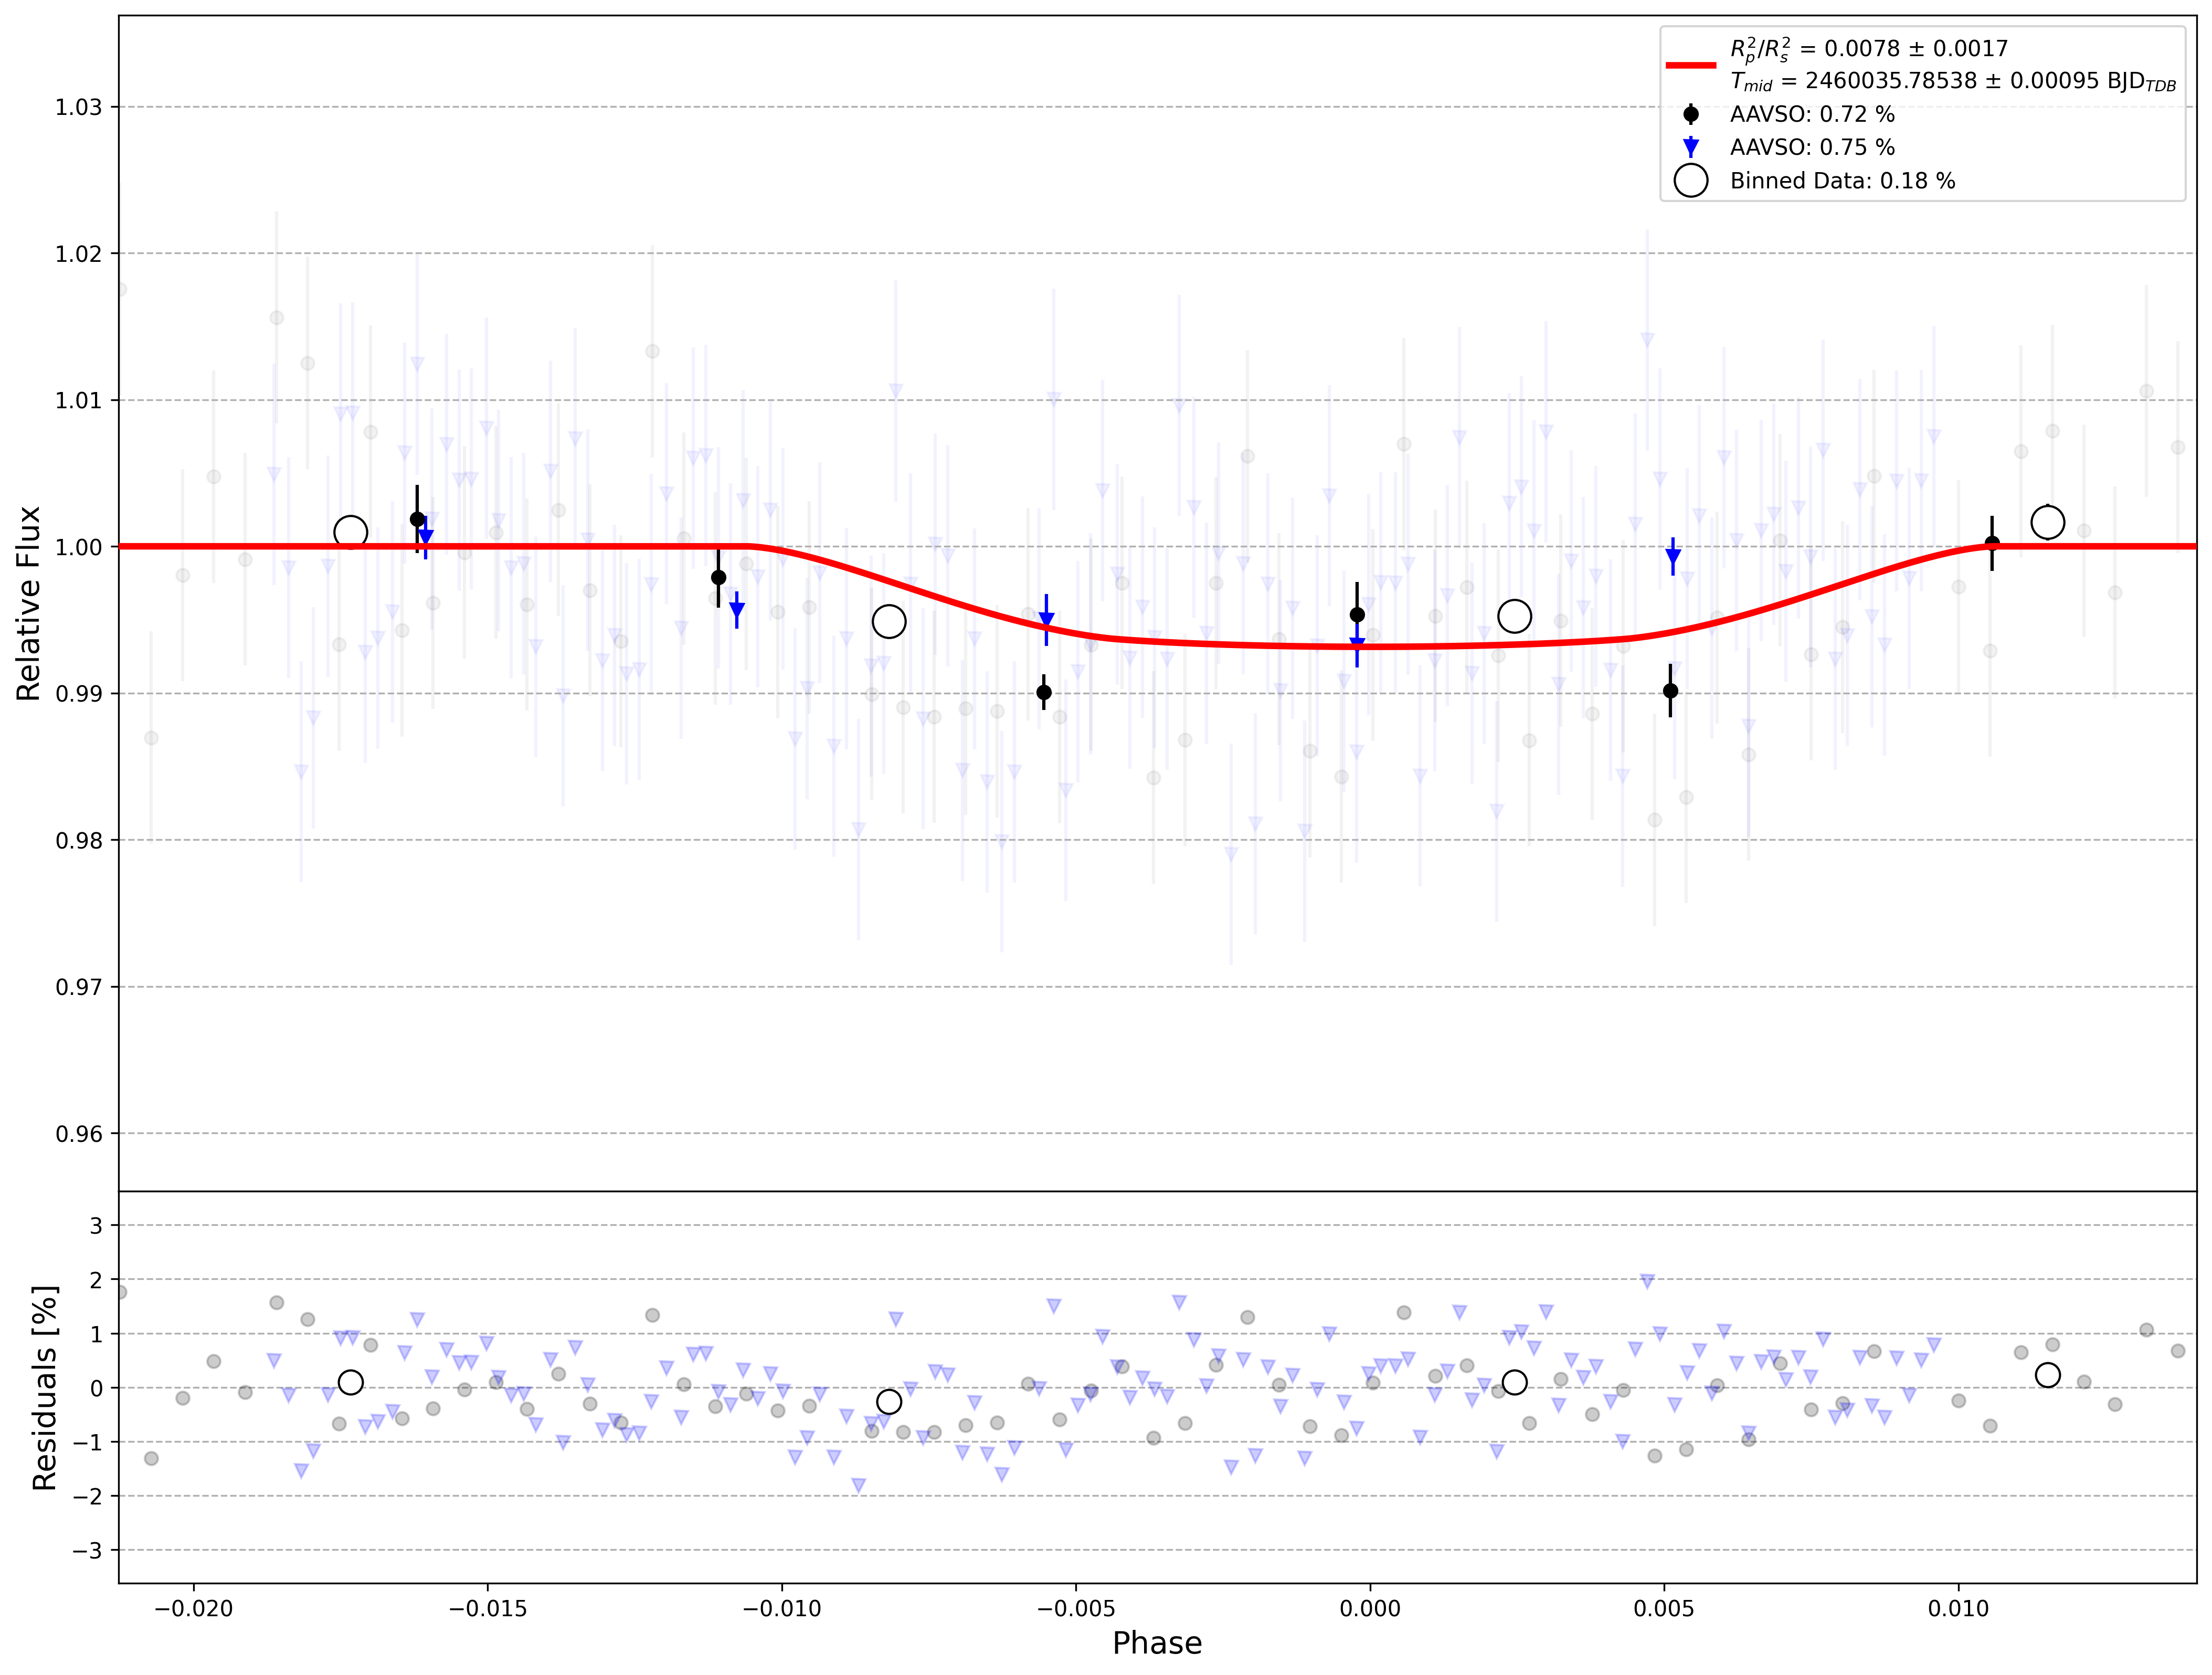
Task: Click the red transit model line legend swatch
Action: point(1691,65)
